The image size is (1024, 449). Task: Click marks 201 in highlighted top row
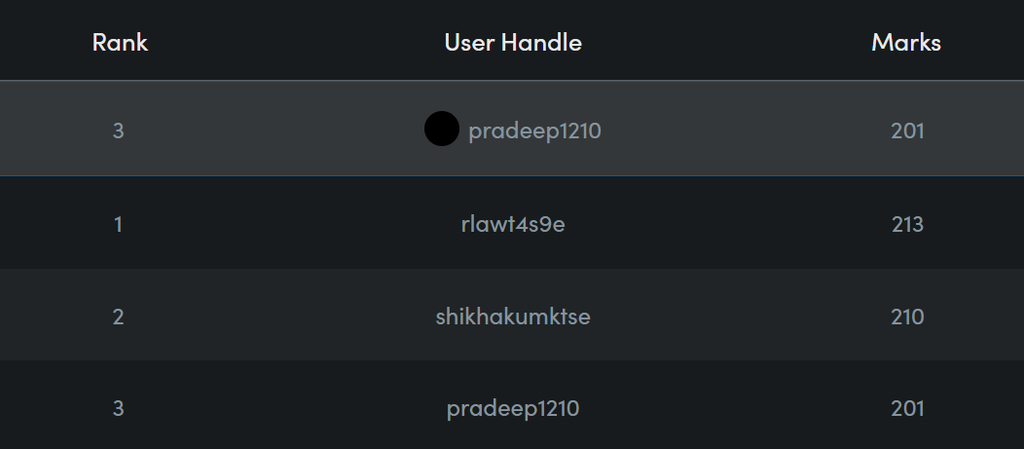click(907, 130)
